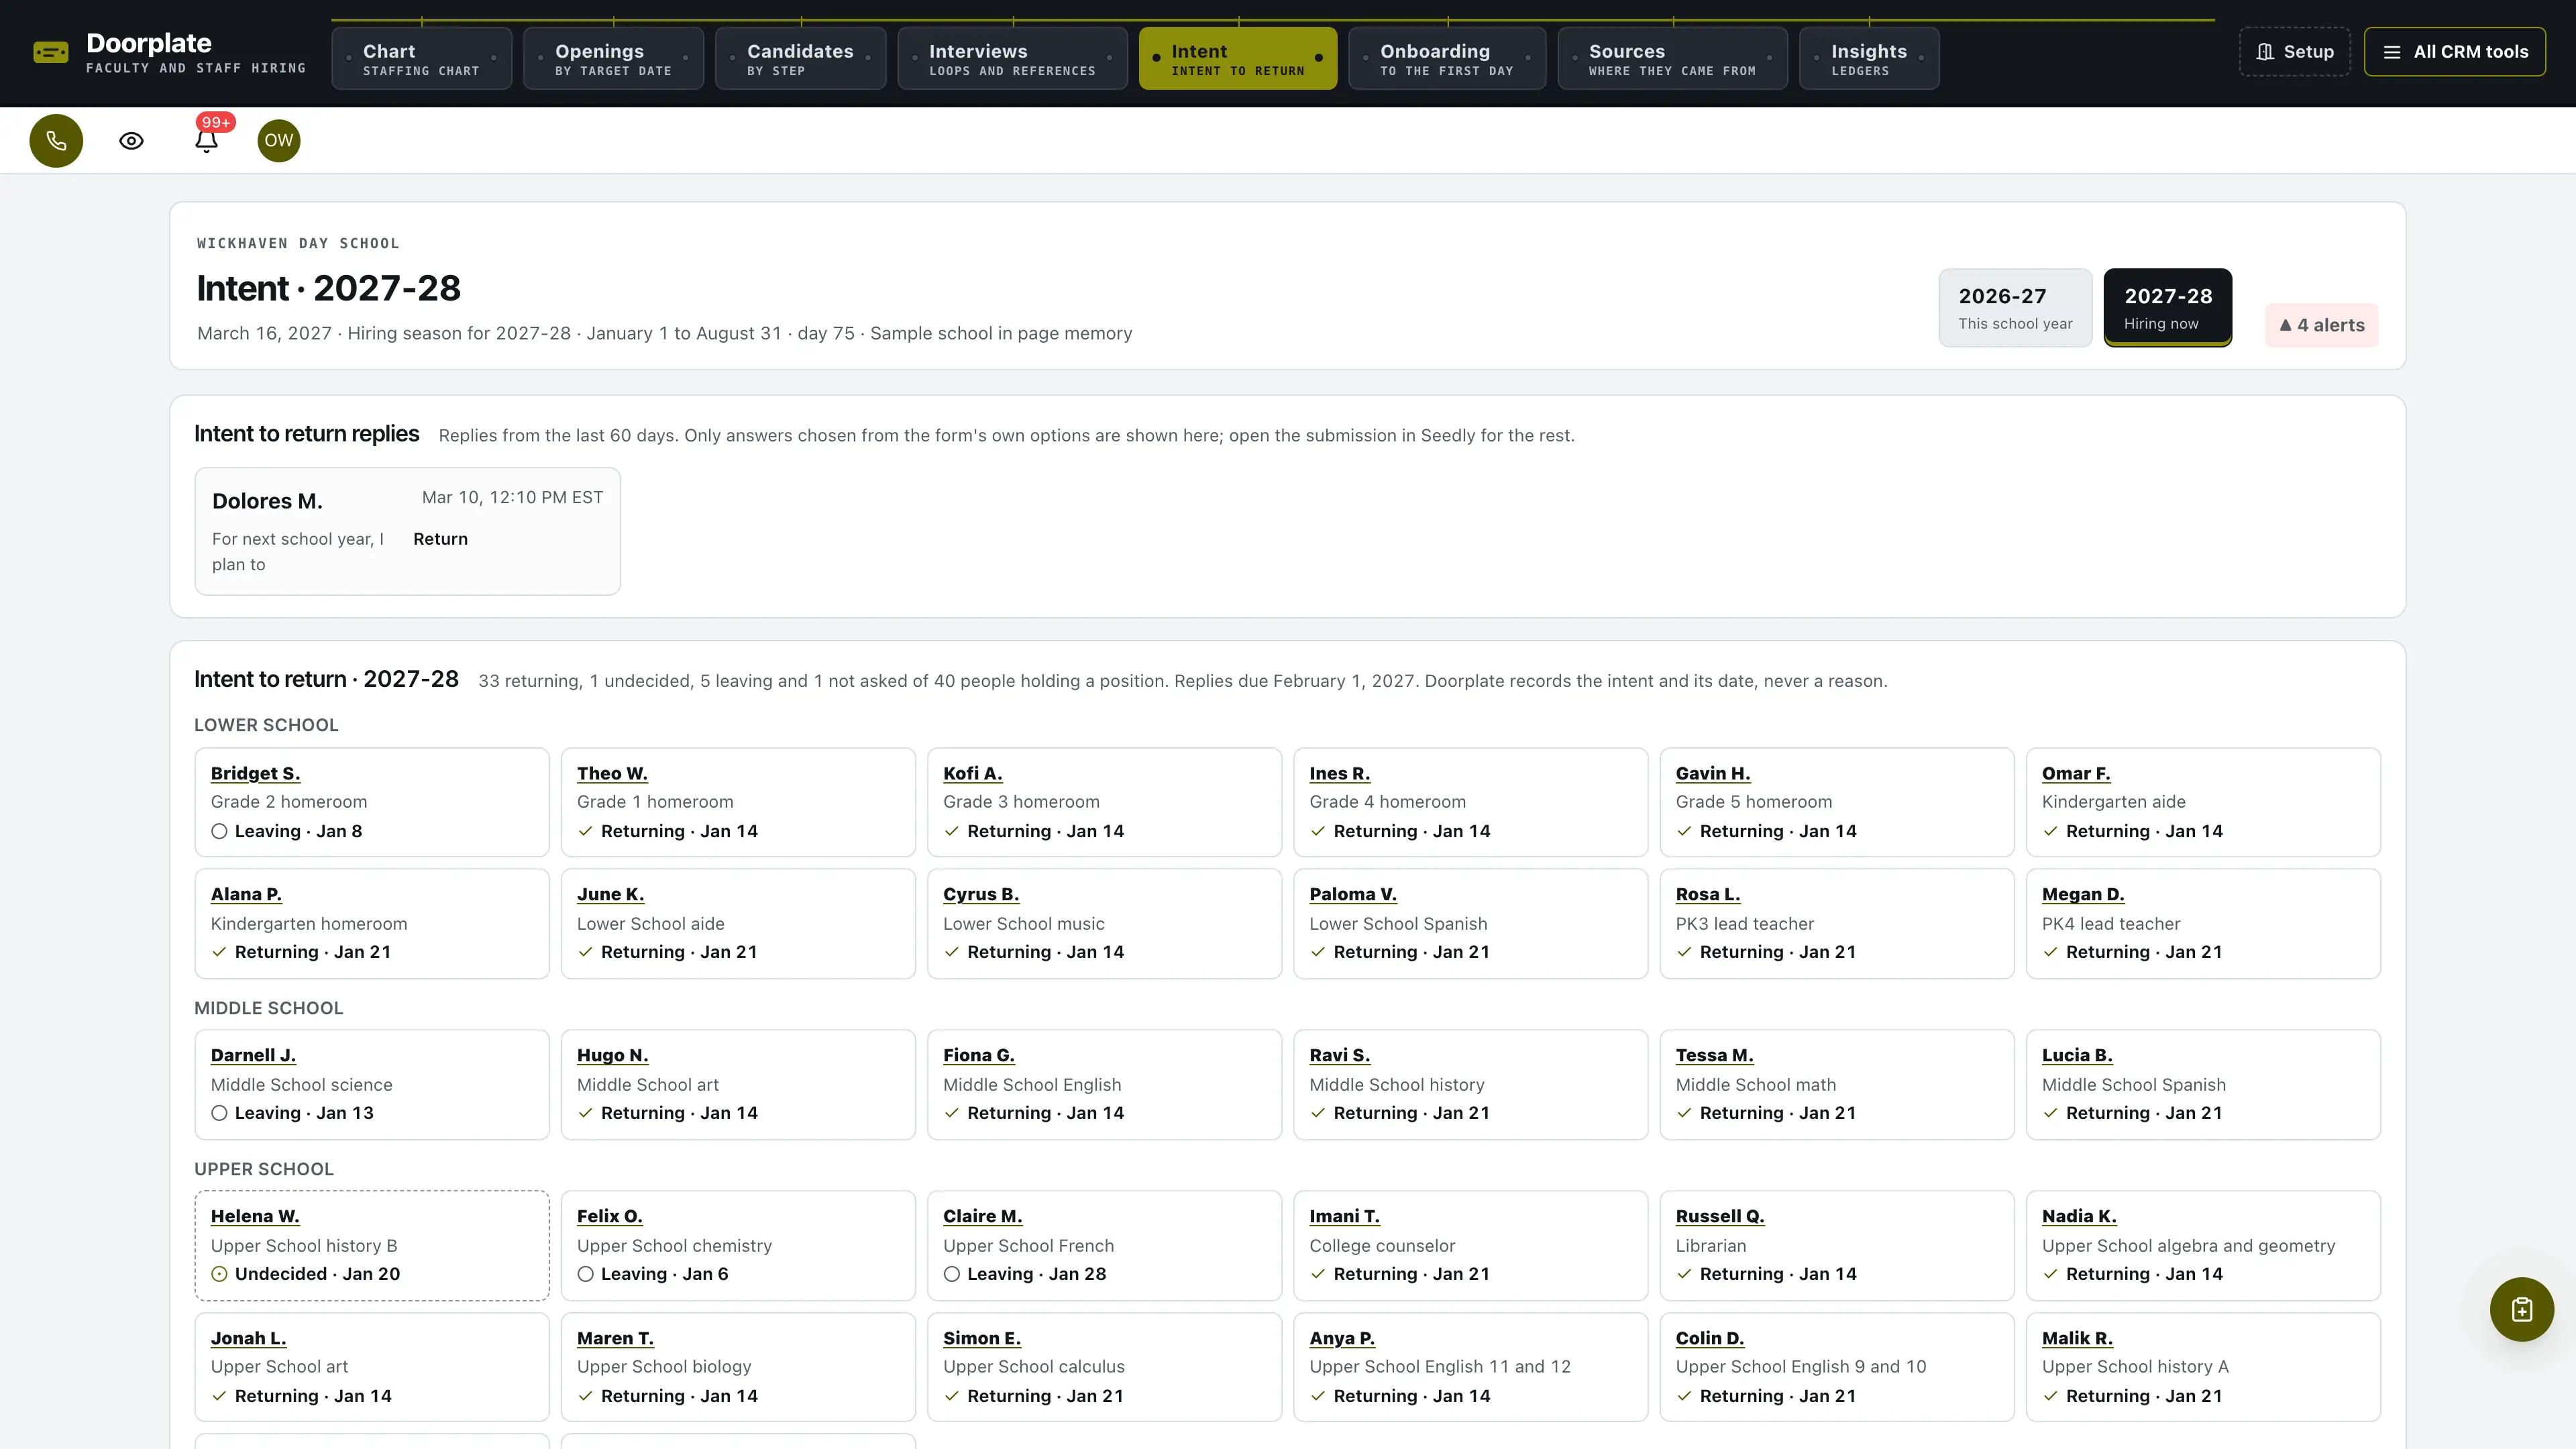Click Felix O. Leaving status circle

click(x=585, y=1274)
